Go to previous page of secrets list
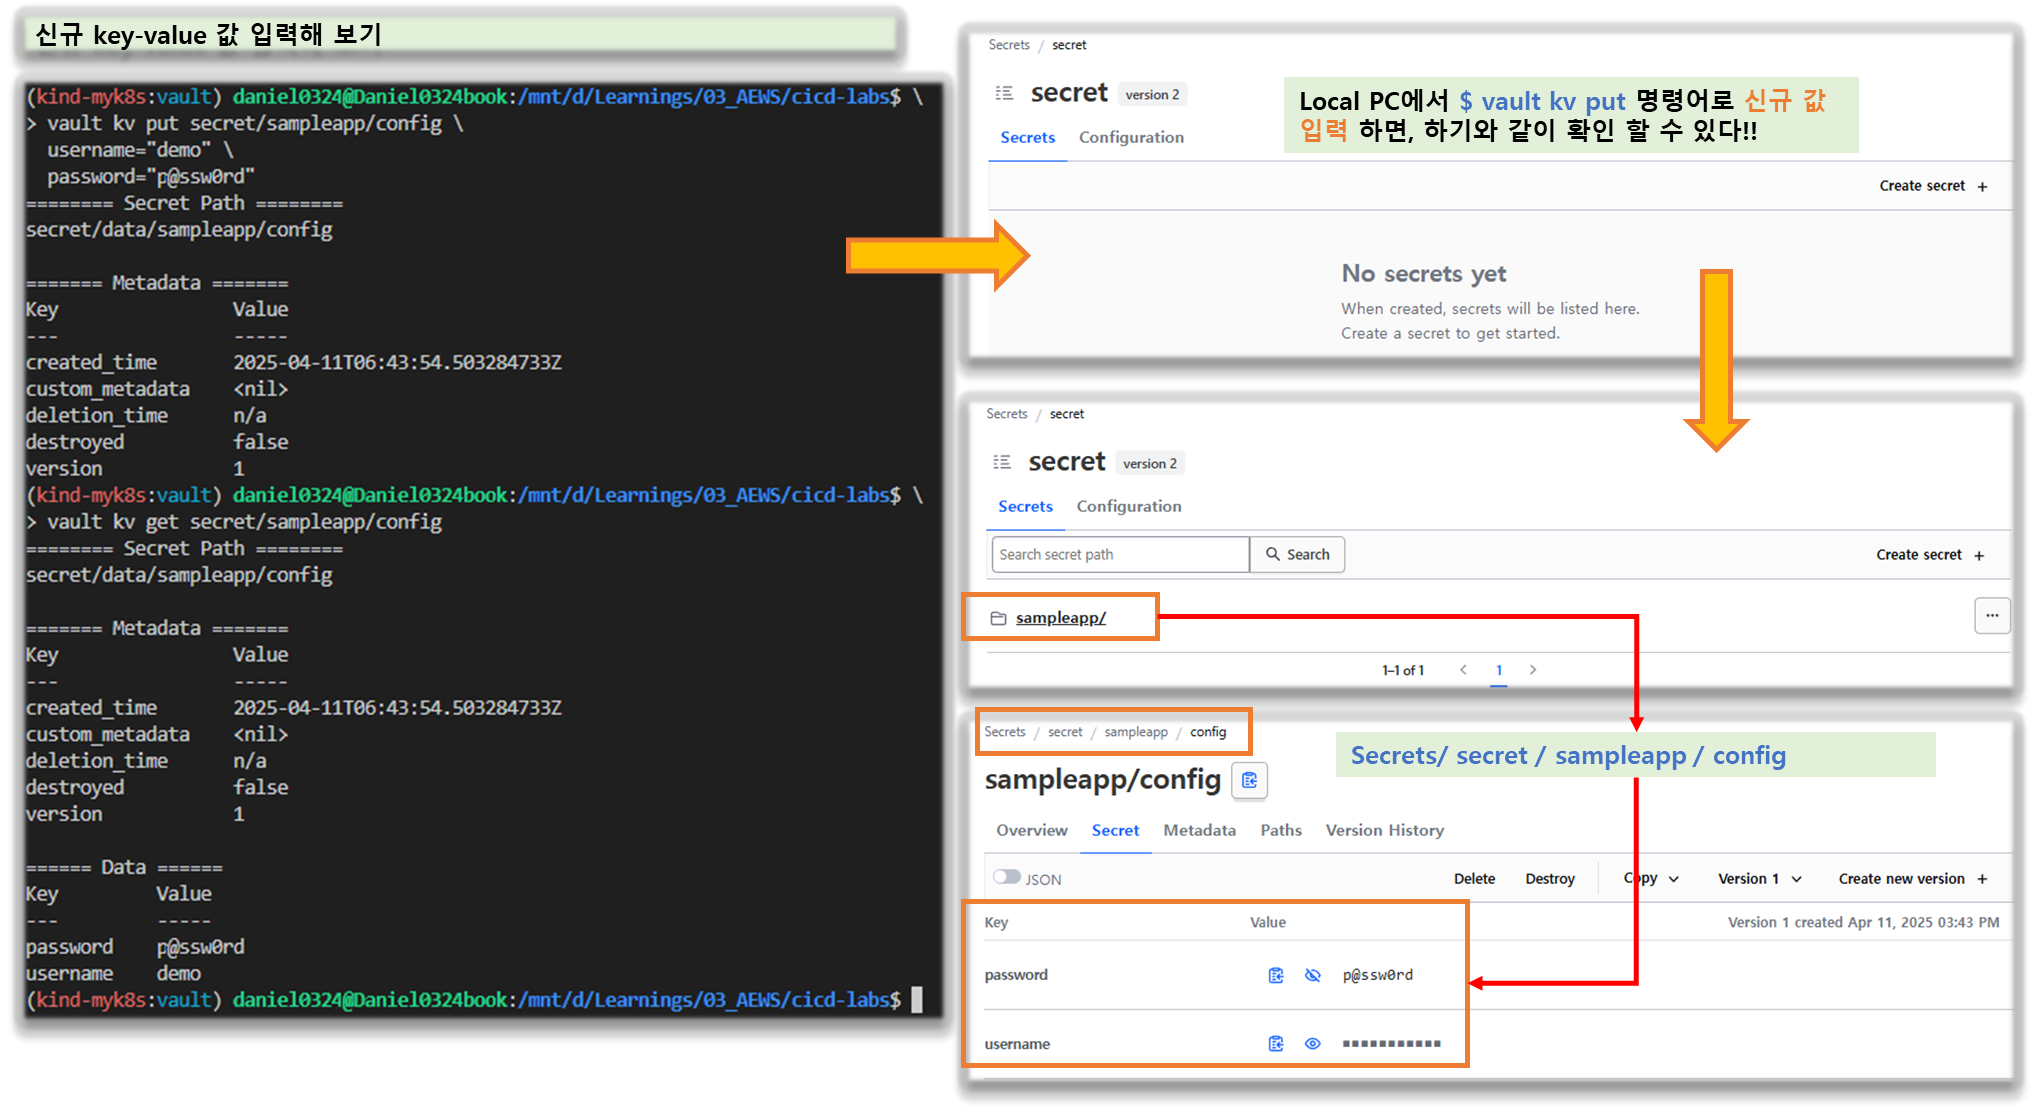The width and height of the screenshot is (2038, 1116). pos(1463,670)
